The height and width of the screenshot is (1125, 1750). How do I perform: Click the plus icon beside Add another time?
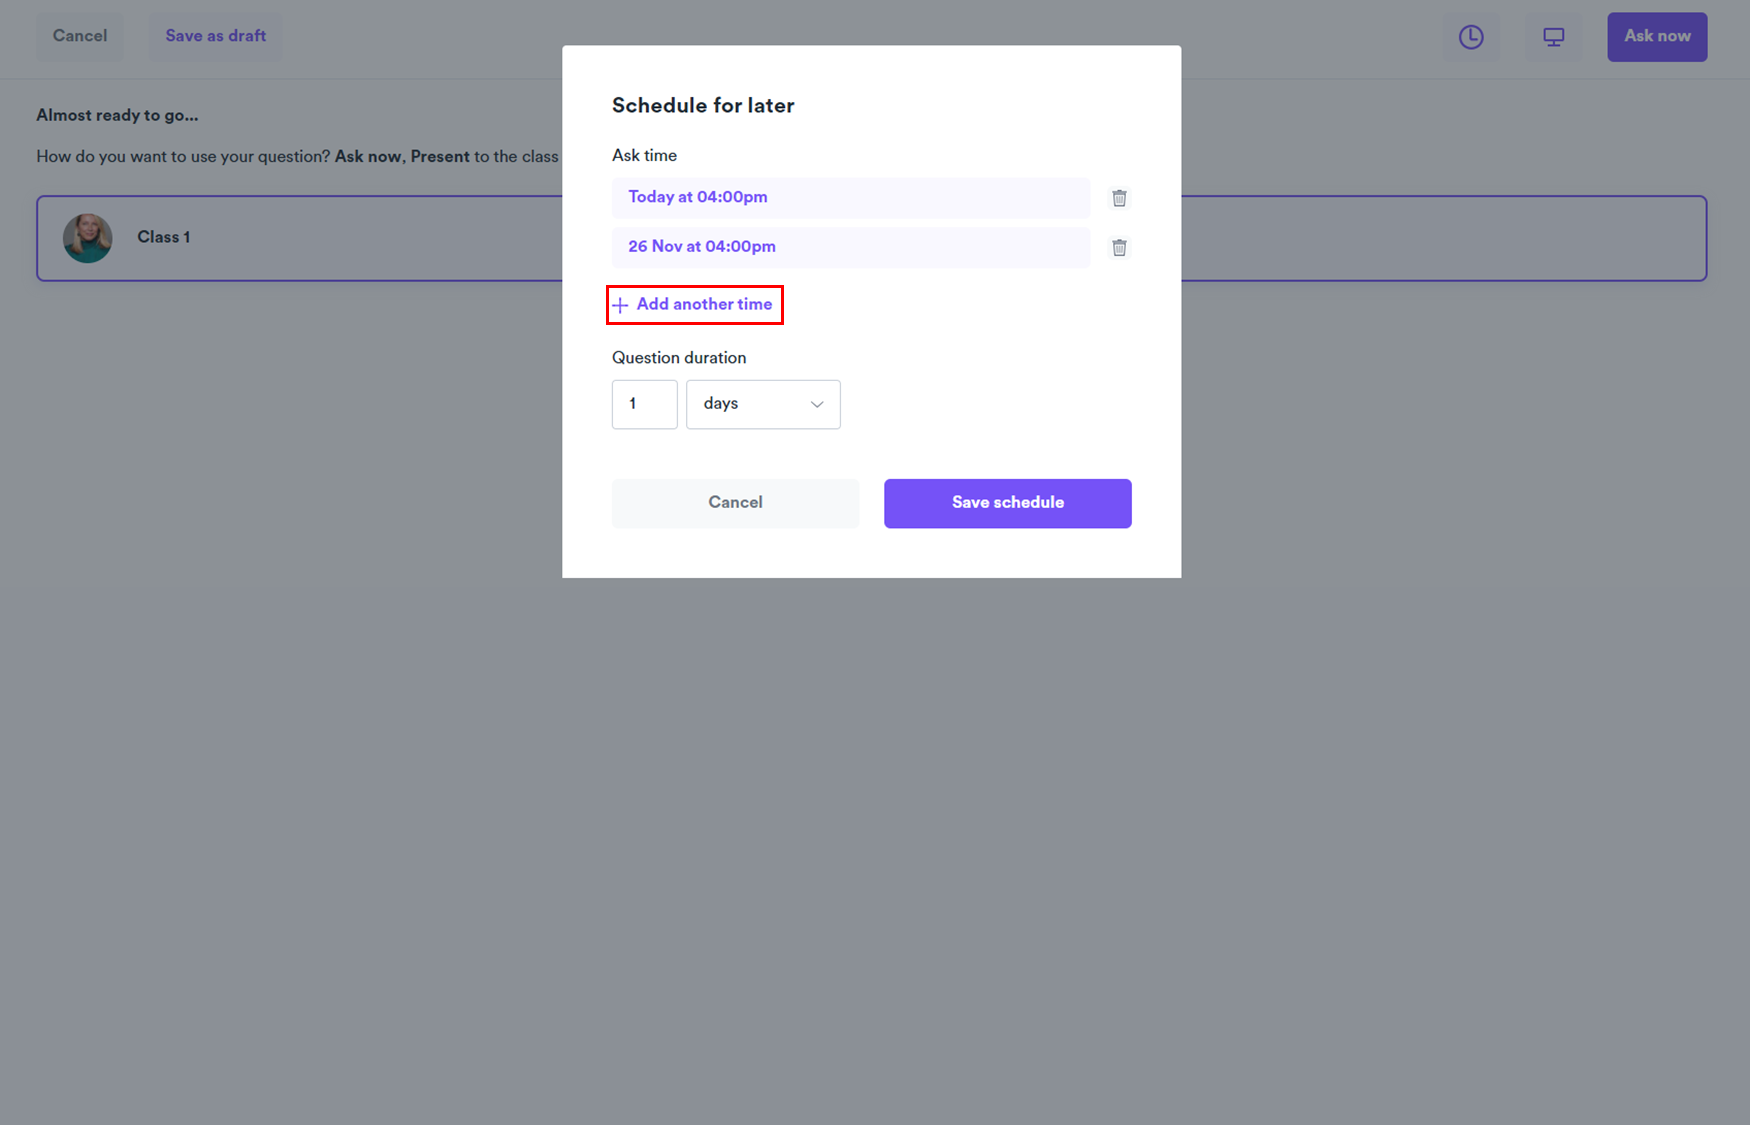[621, 305]
